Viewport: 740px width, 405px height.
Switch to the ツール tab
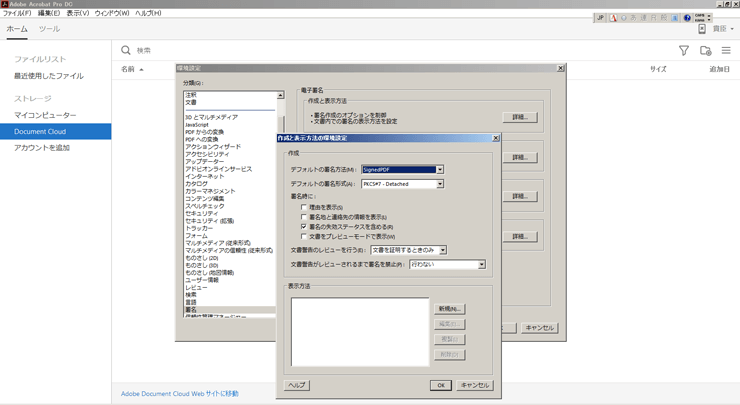(x=49, y=29)
